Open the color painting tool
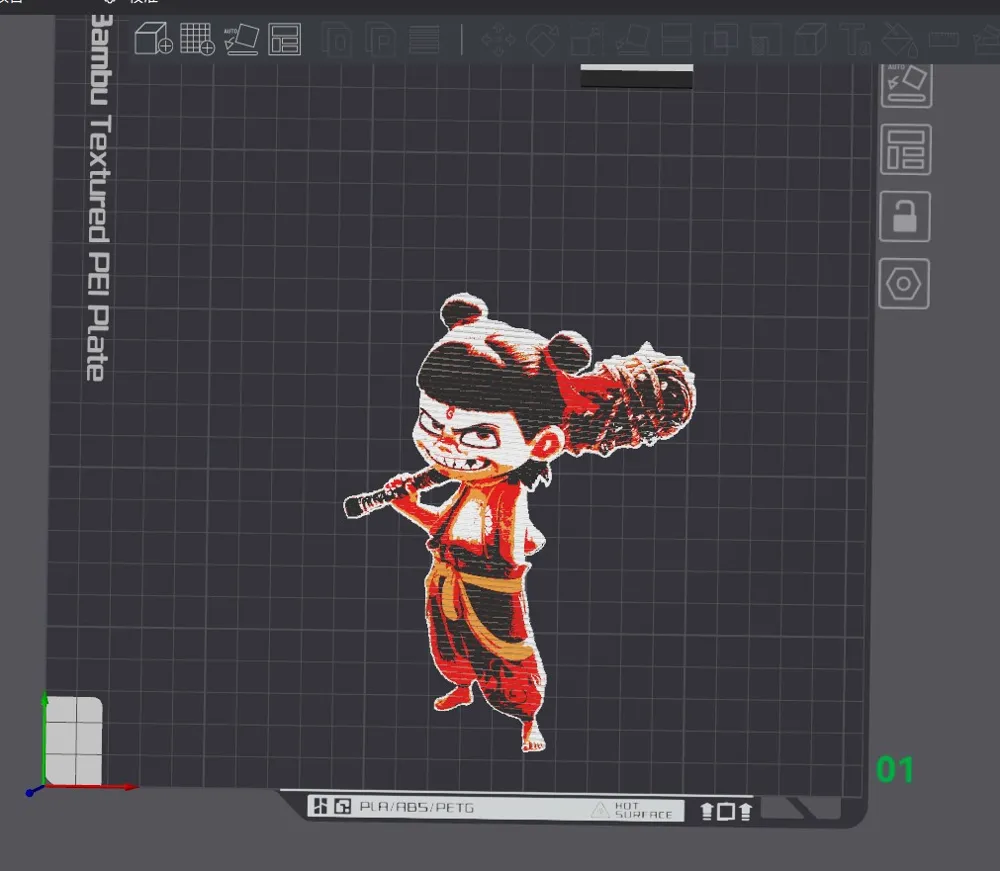 (898, 38)
